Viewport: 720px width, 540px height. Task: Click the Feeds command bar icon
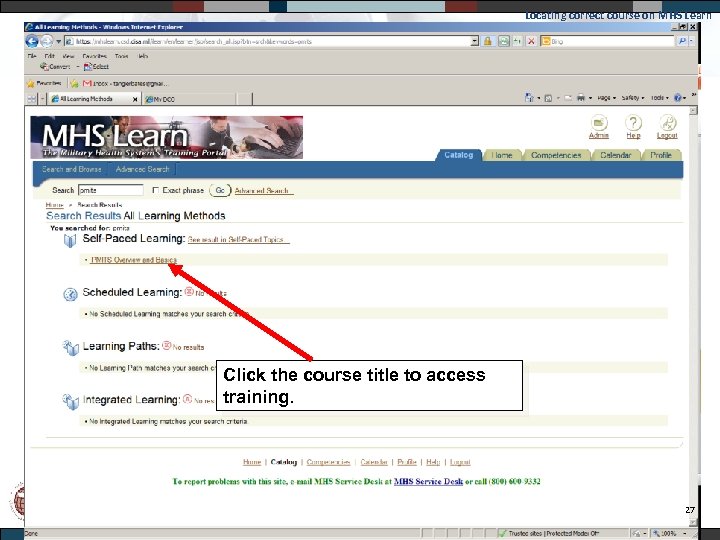coord(548,98)
